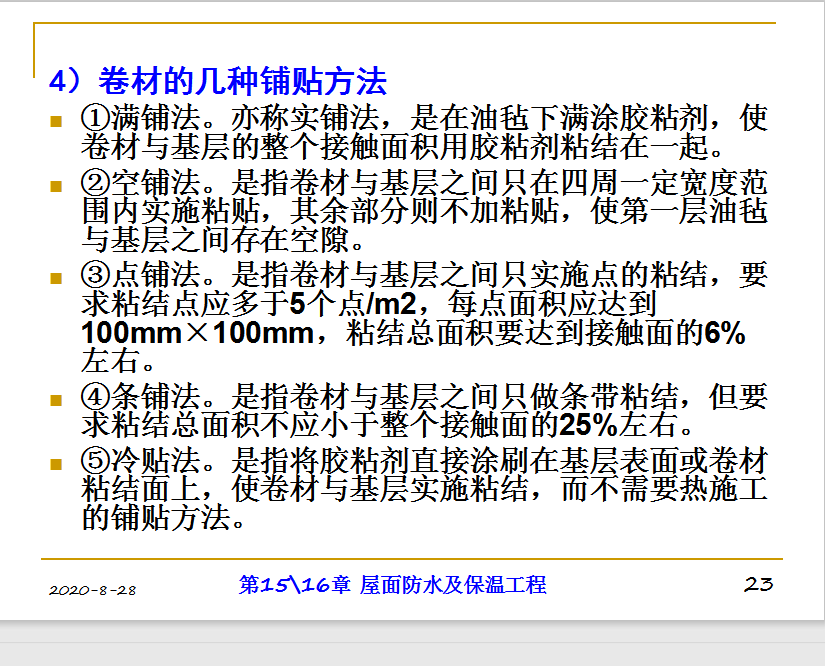Click the paragraph starting '②空铺法'
Image resolution: width=825 pixels, height=666 pixels.
pos(425,211)
